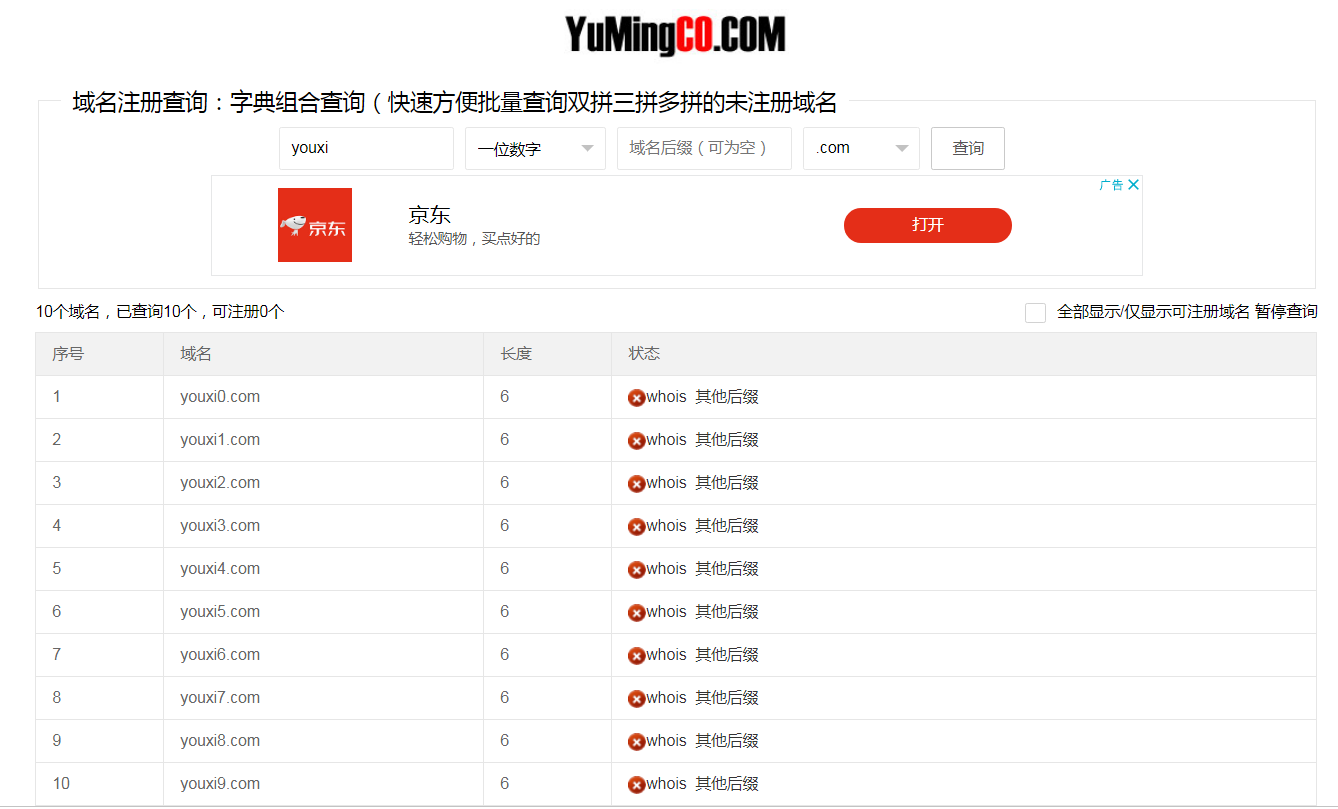Click the red status icon for youxi8.com

[636, 742]
